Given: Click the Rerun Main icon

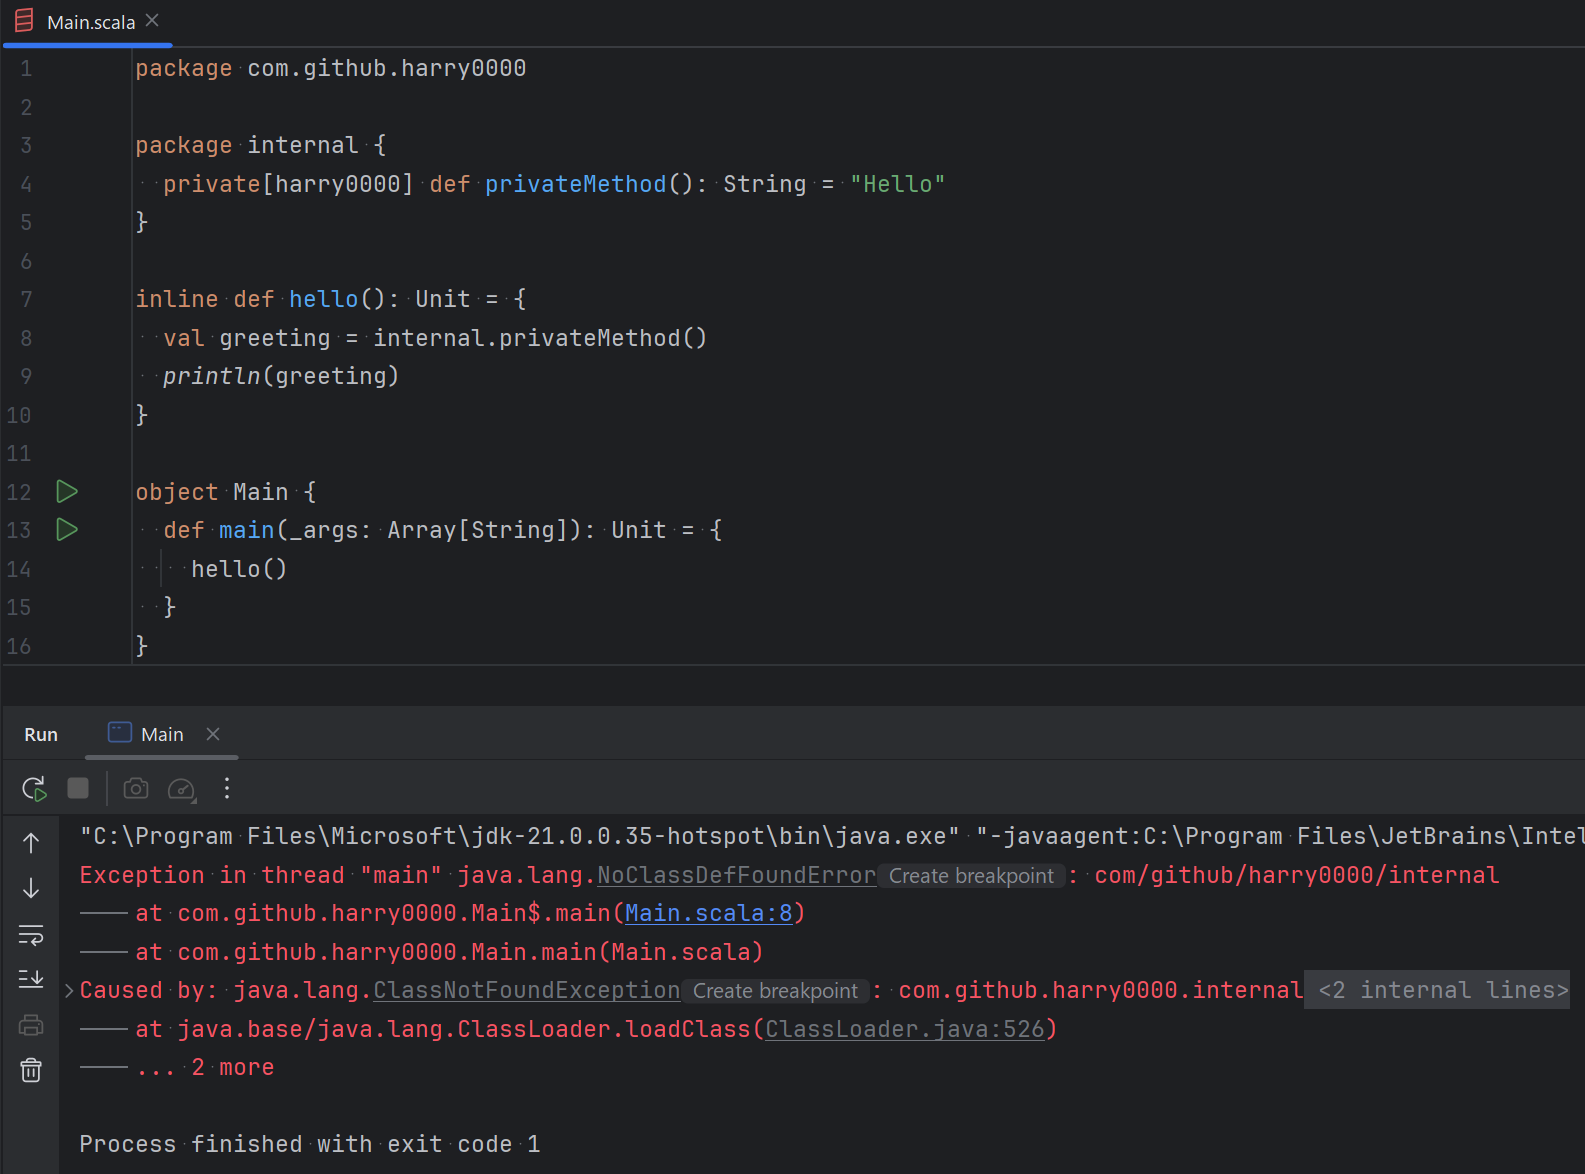Looking at the screenshot, I should pos(34,789).
